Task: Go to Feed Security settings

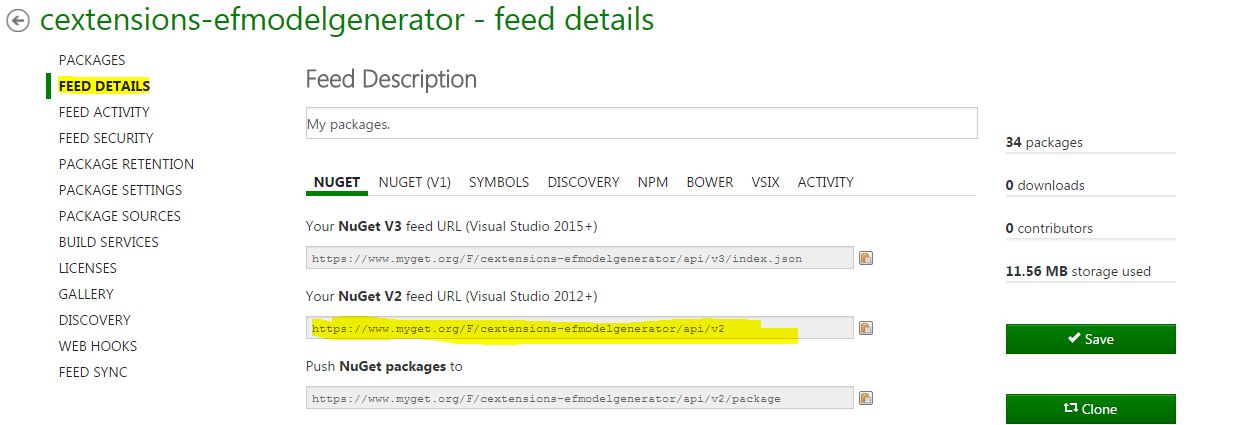Action: point(106,138)
